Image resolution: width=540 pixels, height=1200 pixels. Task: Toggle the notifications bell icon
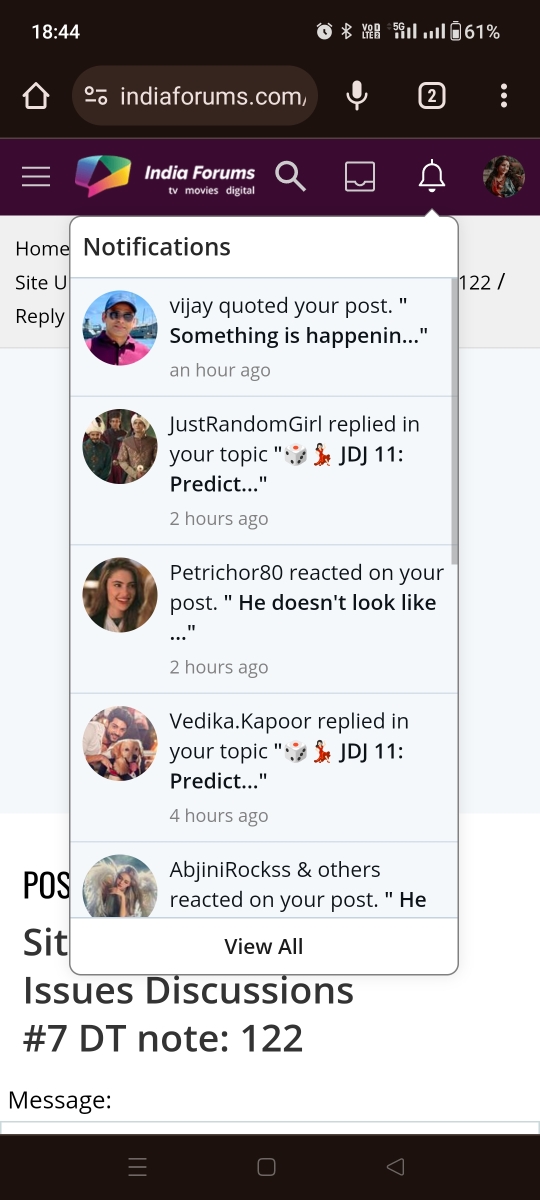(431, 177)
